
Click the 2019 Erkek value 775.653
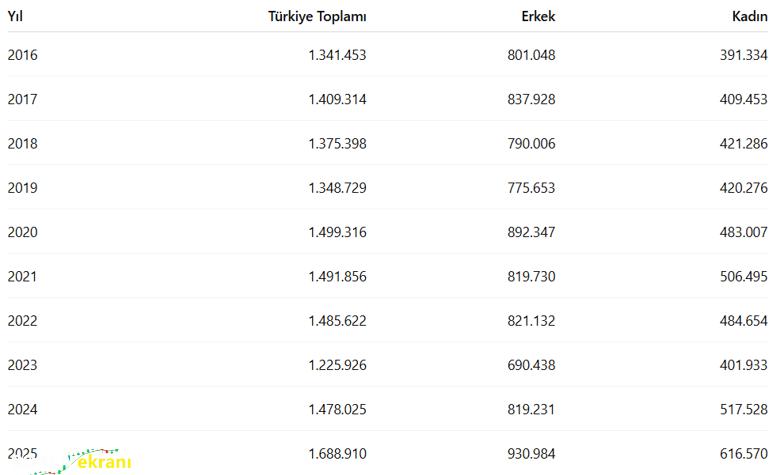(531, 188)
